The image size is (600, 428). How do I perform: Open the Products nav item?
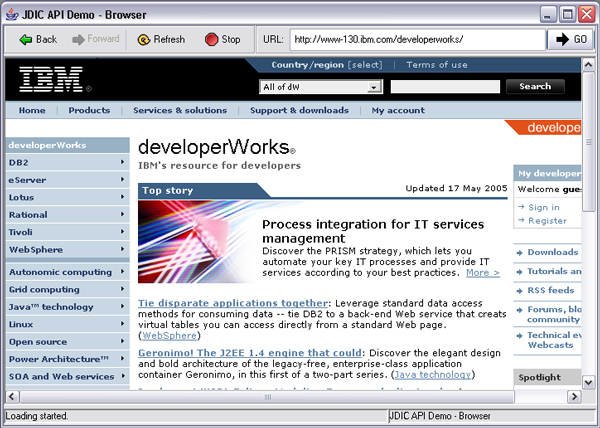(x=89, y=110)
